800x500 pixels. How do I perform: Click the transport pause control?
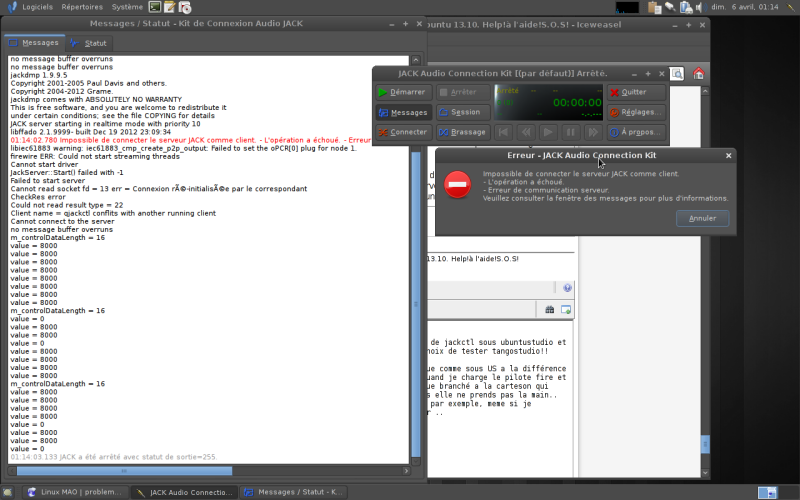pyautogui.click(x=570, y=132)
